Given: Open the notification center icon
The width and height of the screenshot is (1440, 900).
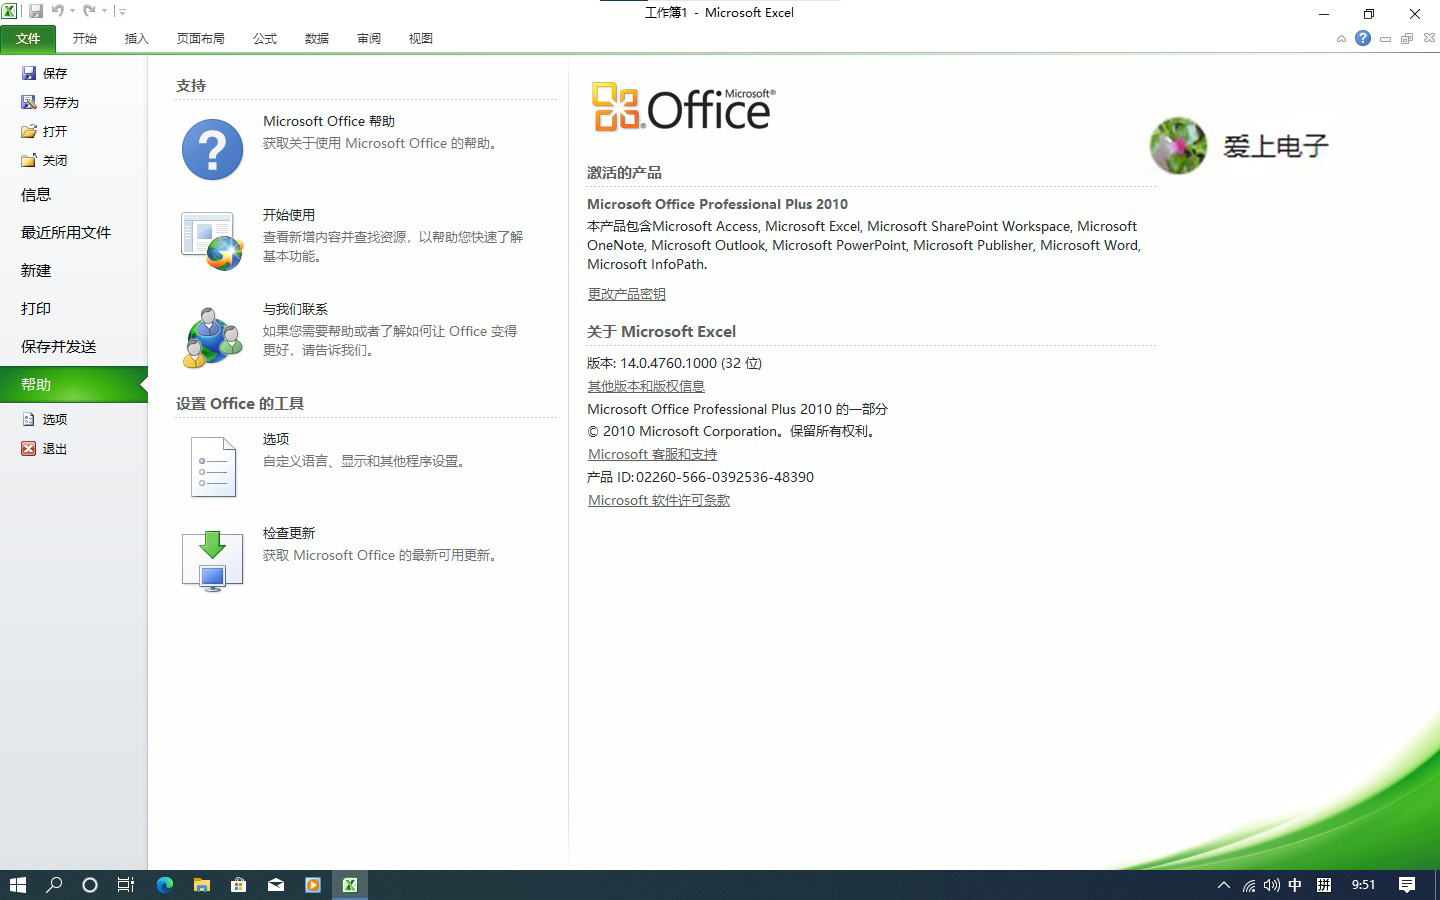Looking at the screenshot, I should click(1407, 885).
